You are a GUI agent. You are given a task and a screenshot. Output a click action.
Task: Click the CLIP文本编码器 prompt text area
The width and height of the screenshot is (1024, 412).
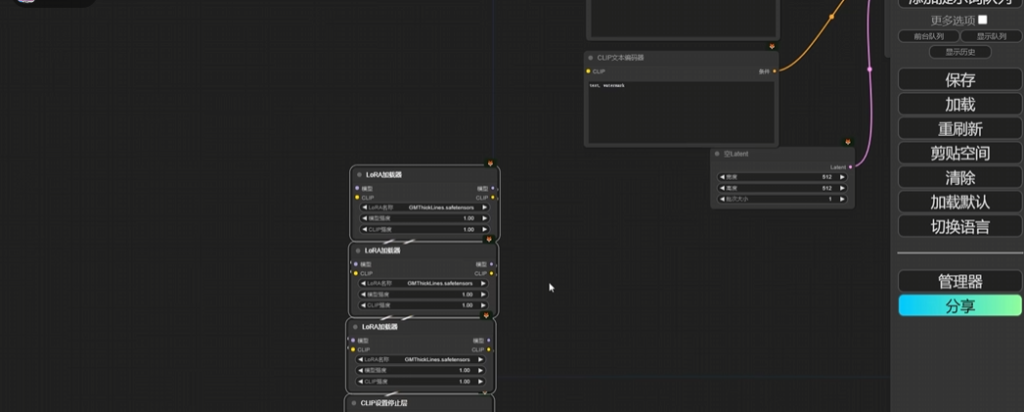click(x=680, y=112)
